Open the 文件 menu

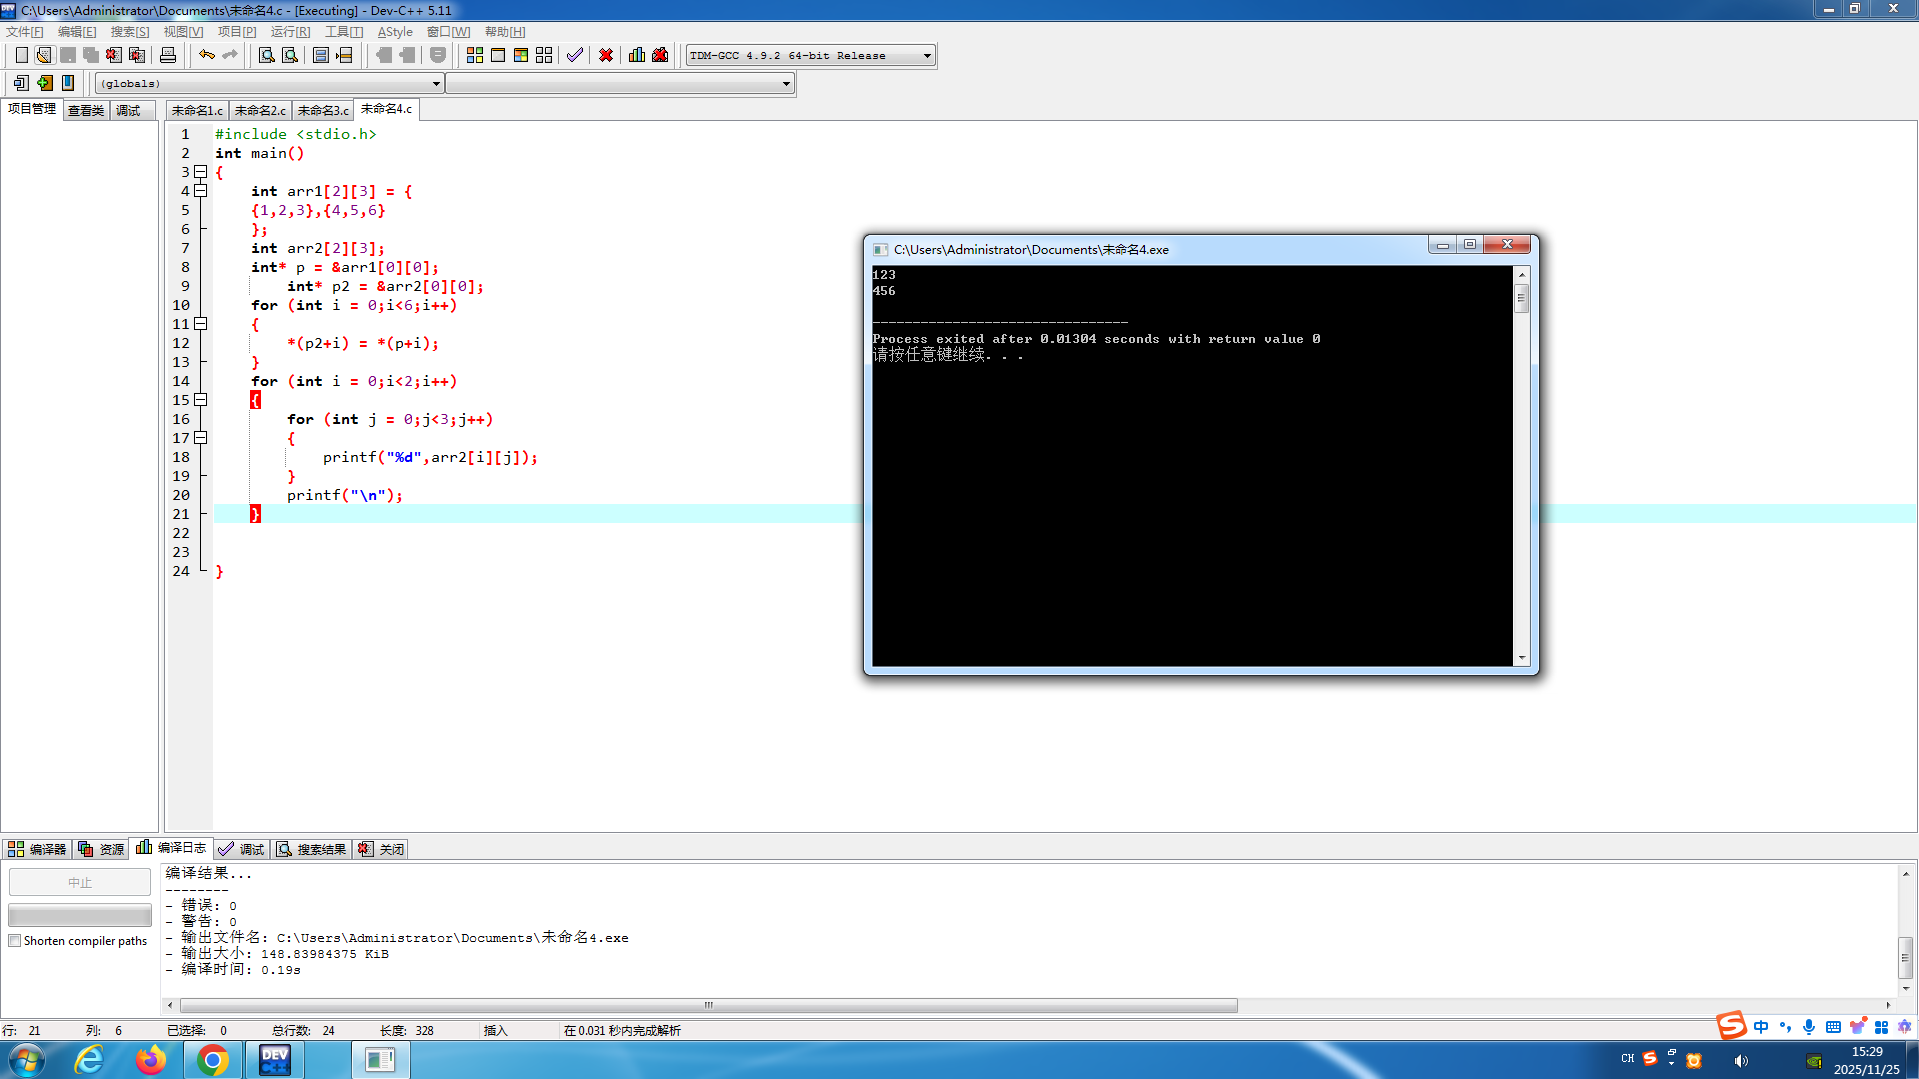pyautogui.click(x=25, y=32)
